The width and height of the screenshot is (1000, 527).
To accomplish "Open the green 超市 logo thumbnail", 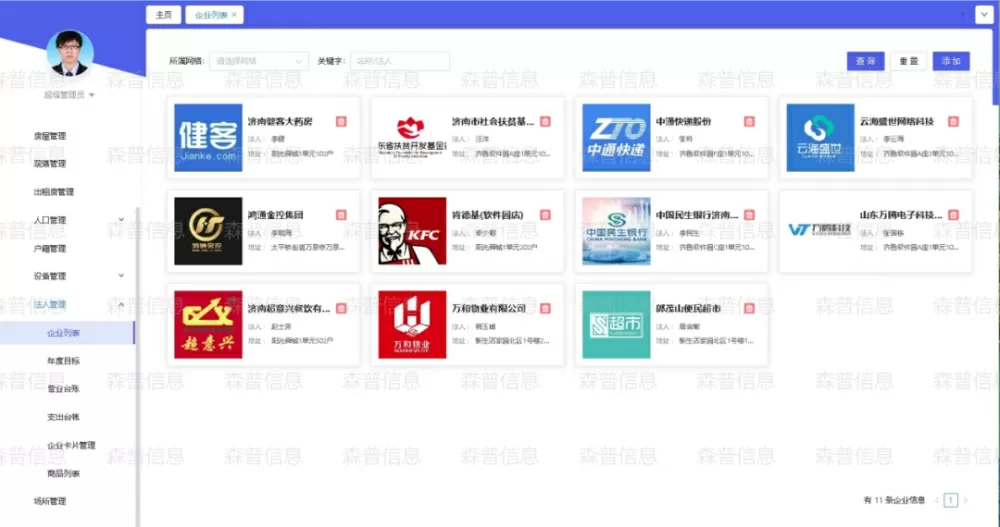I will [x=616, y=324].
